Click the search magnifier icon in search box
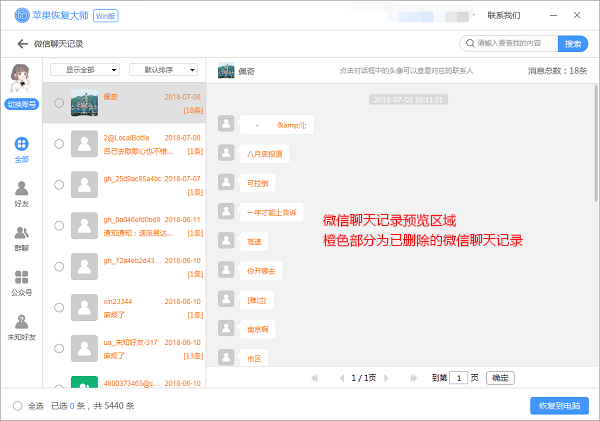Screen dimensions: 600x421 point(470,43)
